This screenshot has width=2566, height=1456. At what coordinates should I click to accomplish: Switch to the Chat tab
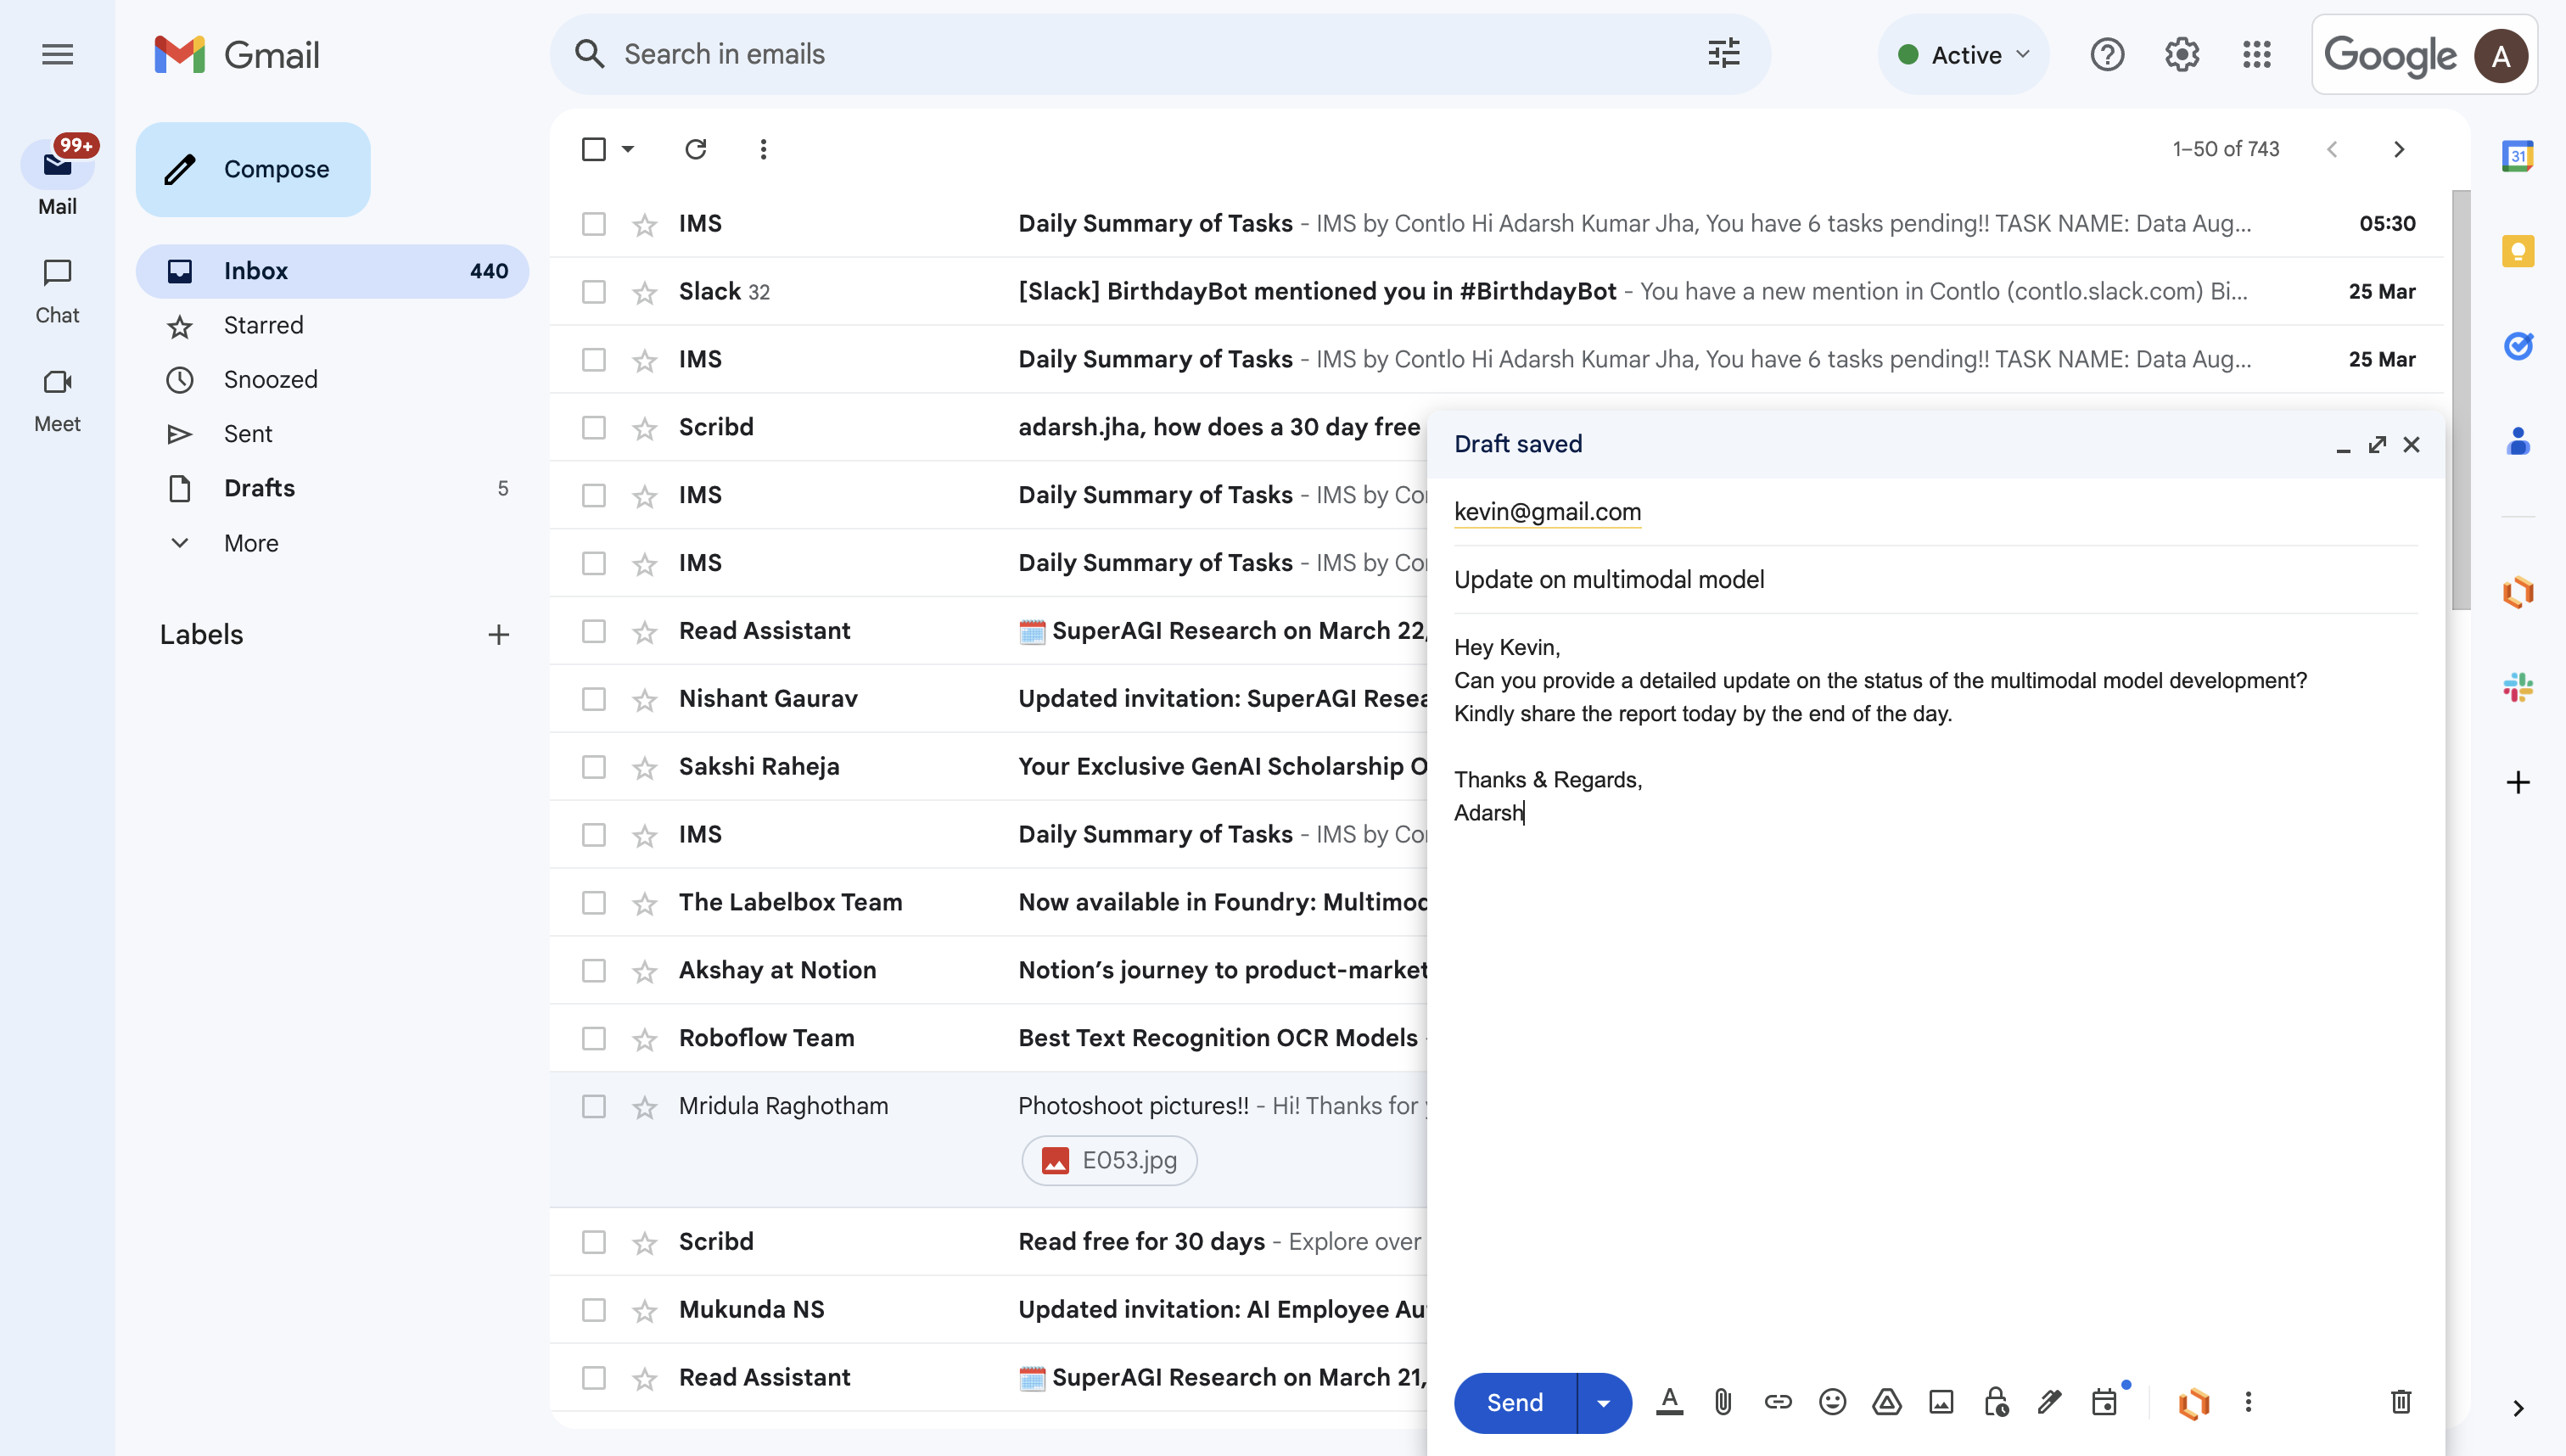pyautogui.click(x=57, y=291)
